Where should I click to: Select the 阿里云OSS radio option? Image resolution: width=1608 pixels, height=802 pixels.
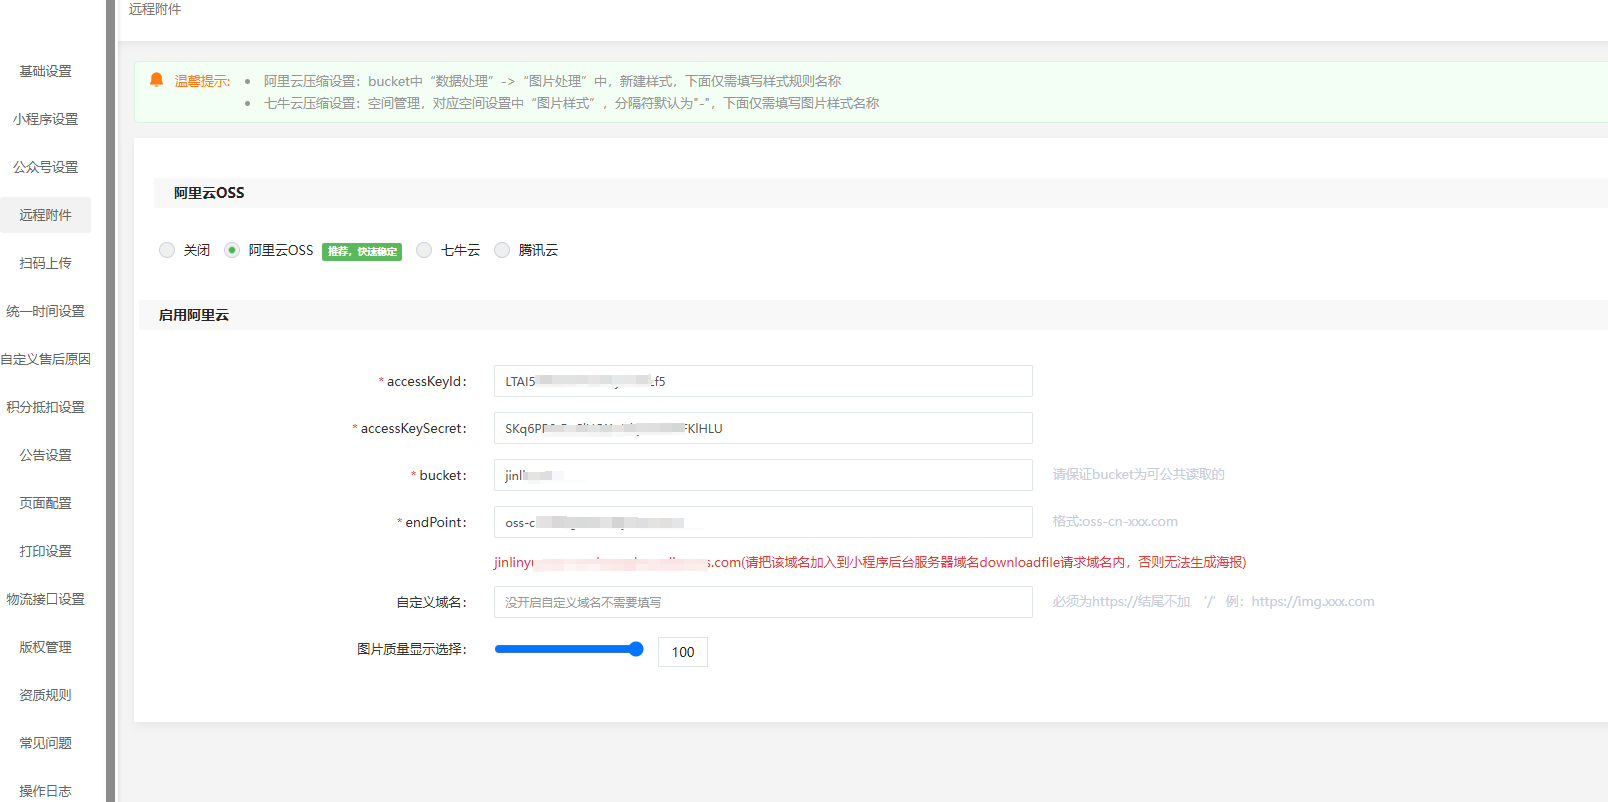232,250
